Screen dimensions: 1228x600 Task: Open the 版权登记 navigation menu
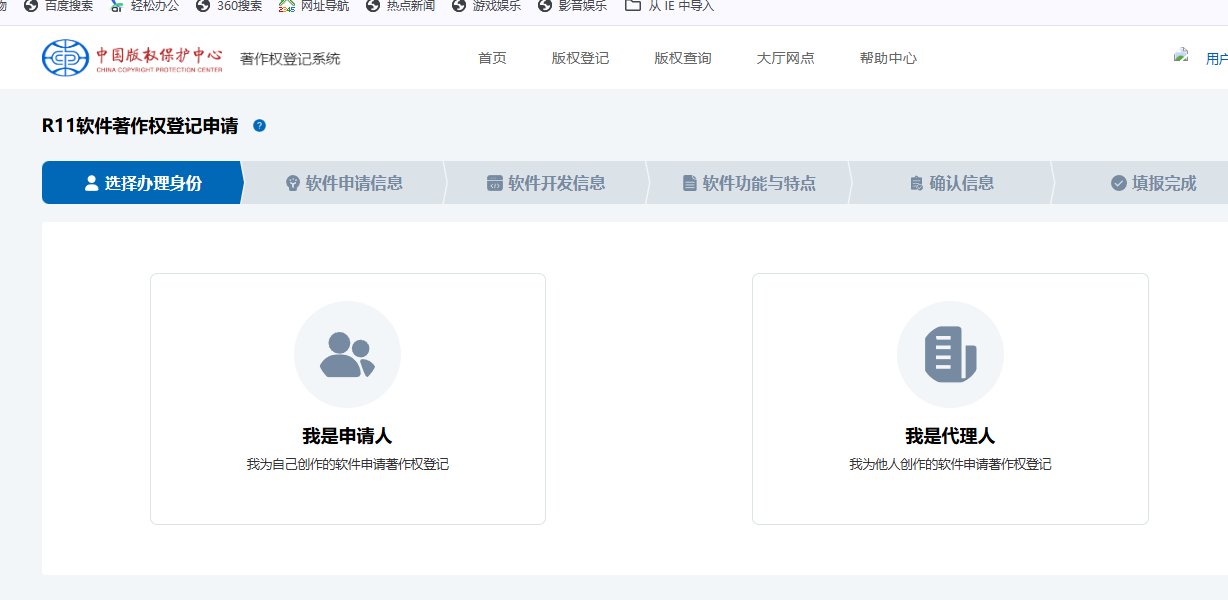[580, 58]
